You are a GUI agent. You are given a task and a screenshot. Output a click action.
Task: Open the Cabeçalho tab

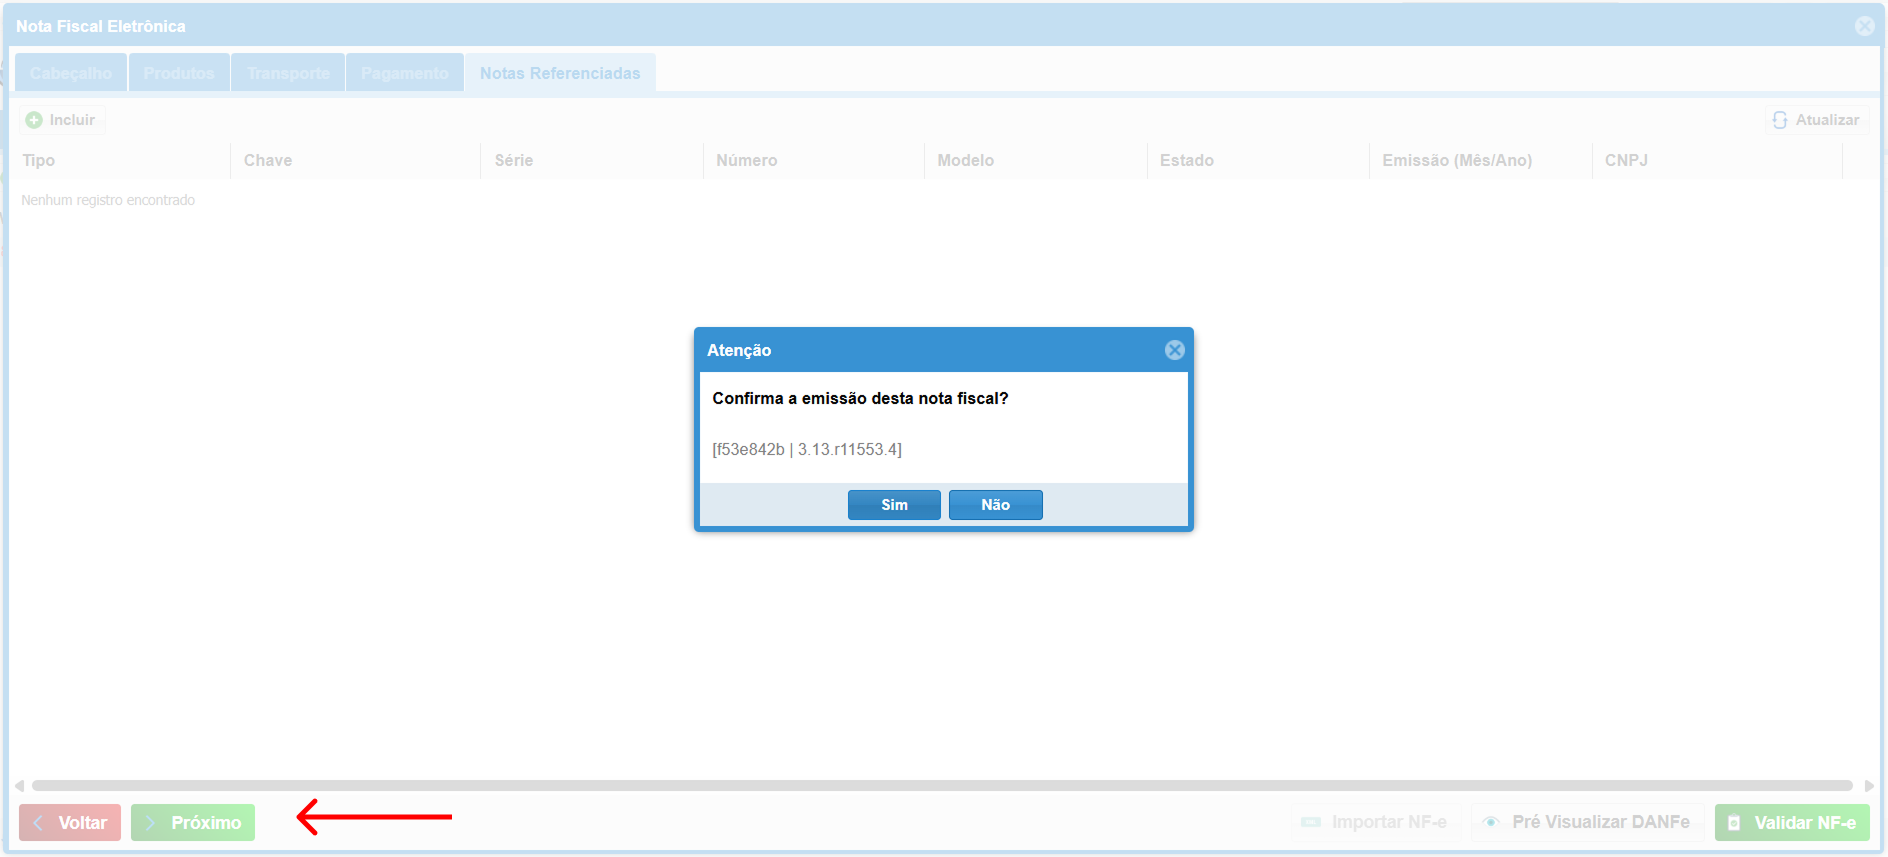click(x=71, y=73)
